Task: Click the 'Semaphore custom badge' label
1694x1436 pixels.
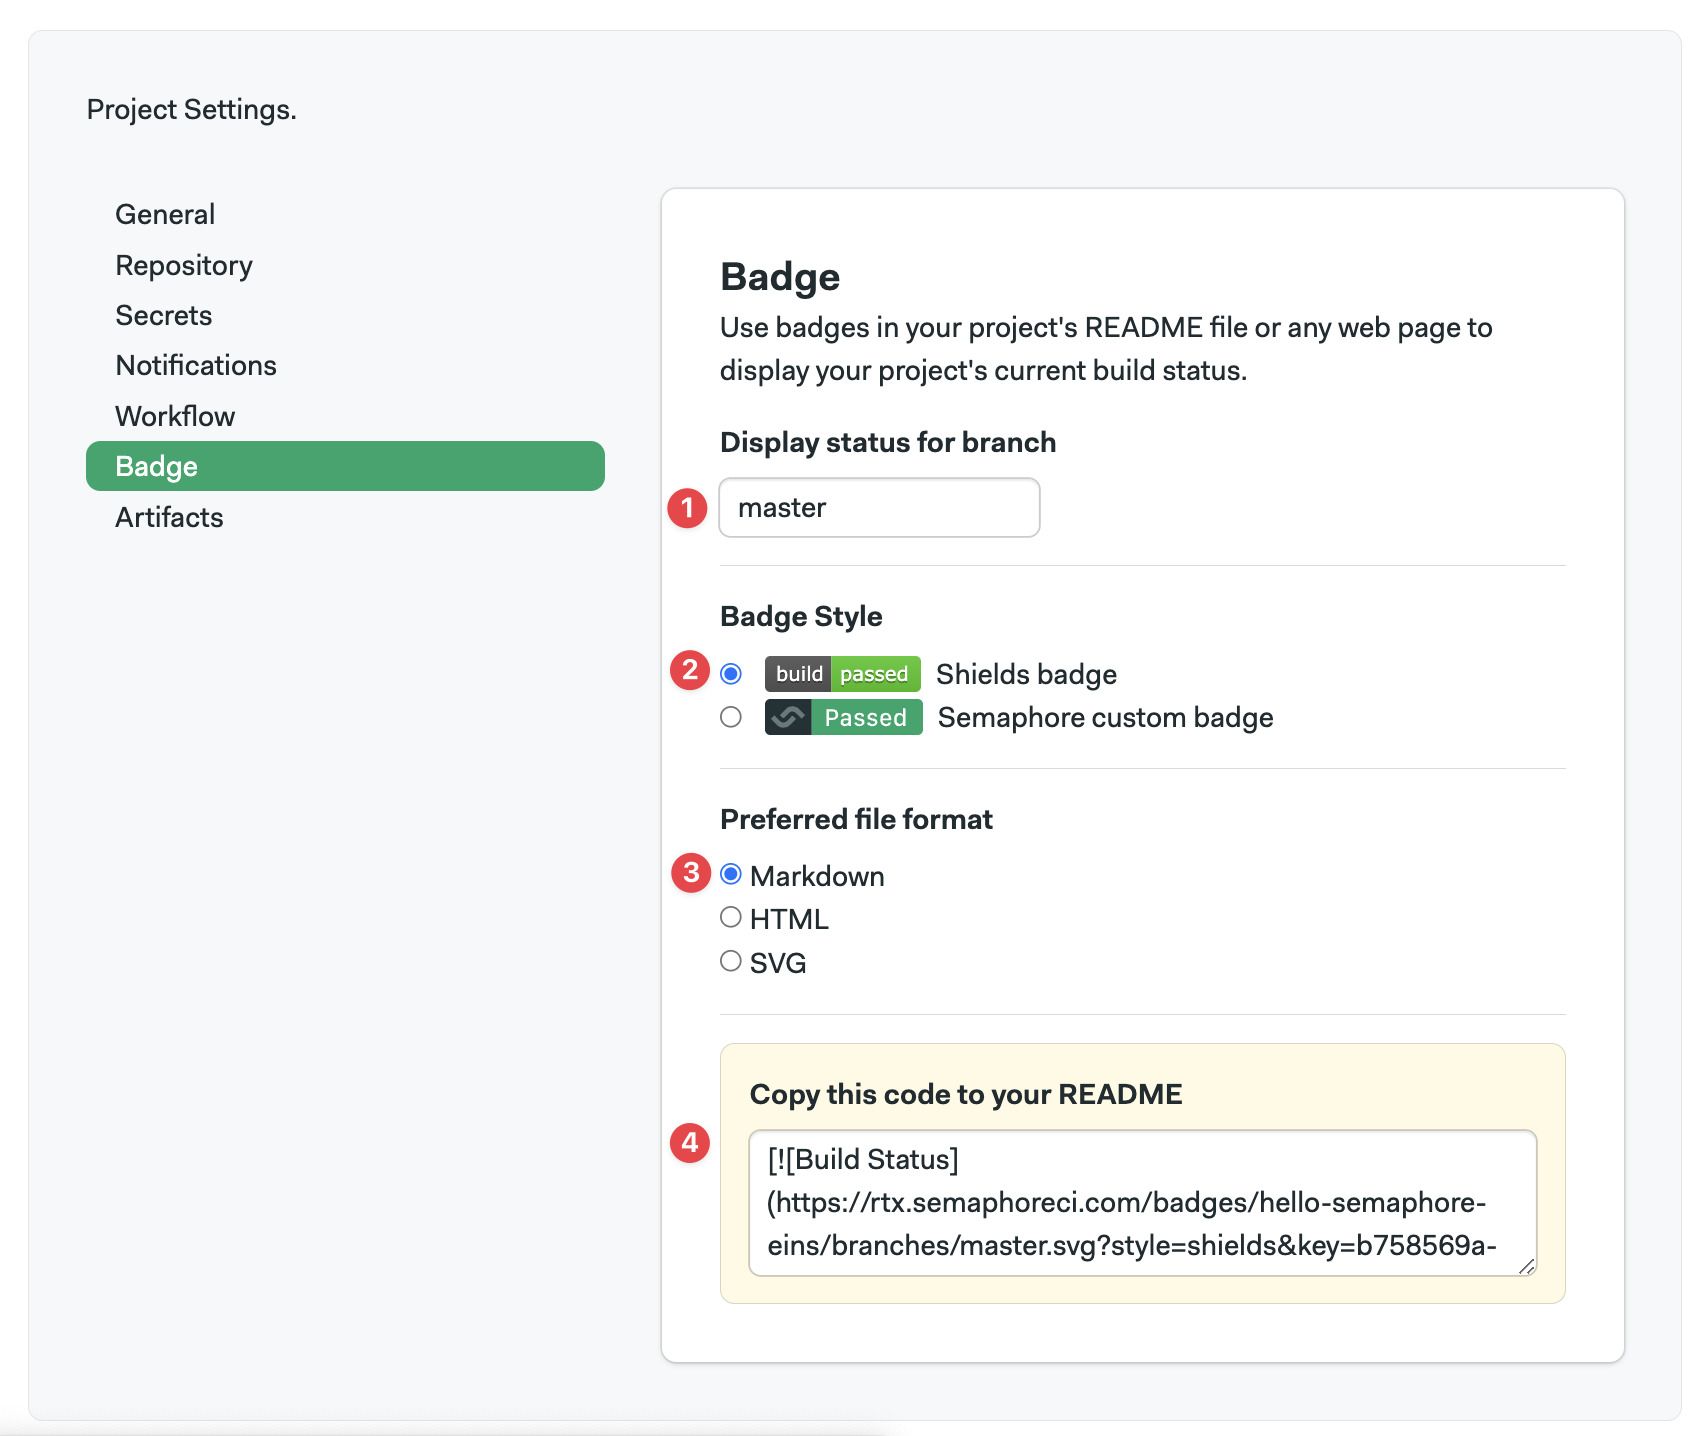Action: (1105, 717)
